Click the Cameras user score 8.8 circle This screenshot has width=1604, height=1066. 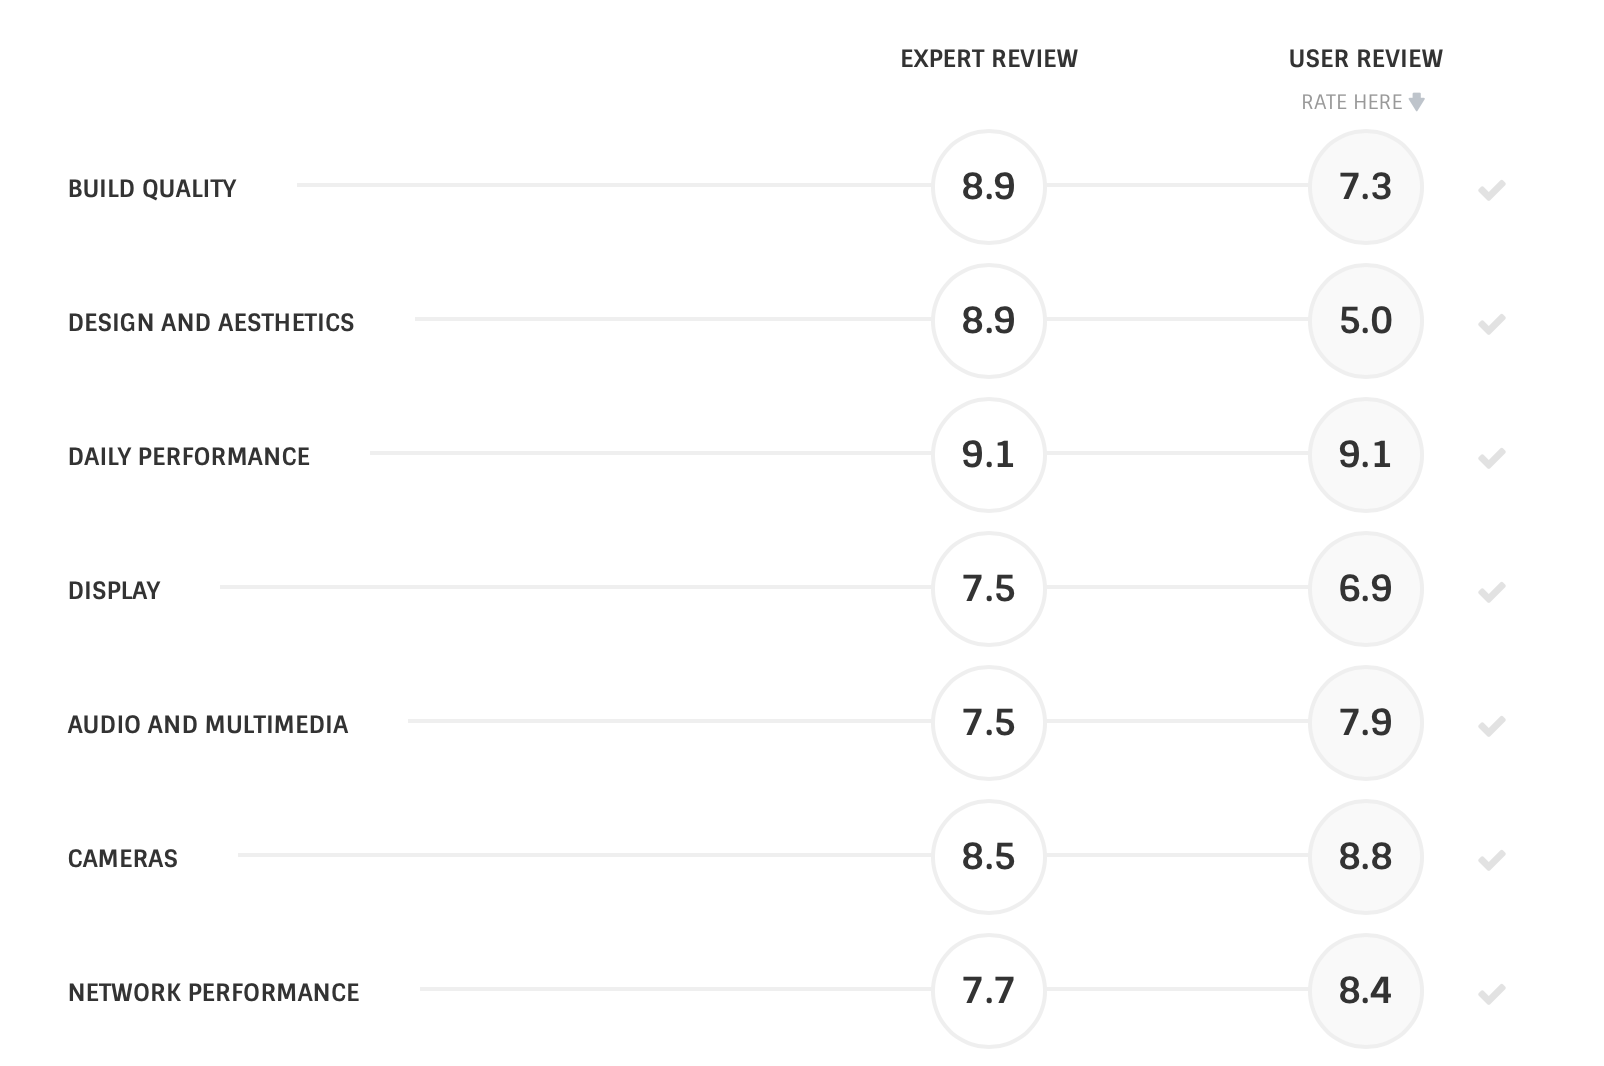(x=1365, y=857)
